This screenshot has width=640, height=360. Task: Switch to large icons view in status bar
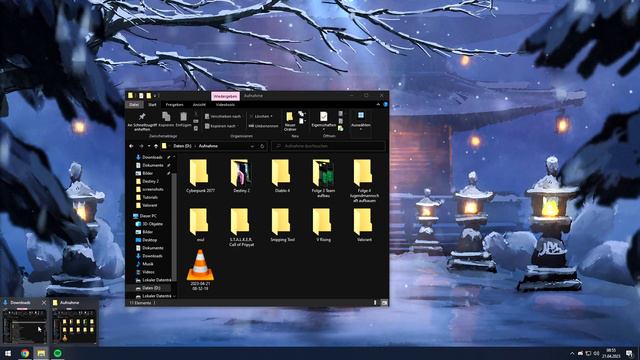[x=384, y=303]
